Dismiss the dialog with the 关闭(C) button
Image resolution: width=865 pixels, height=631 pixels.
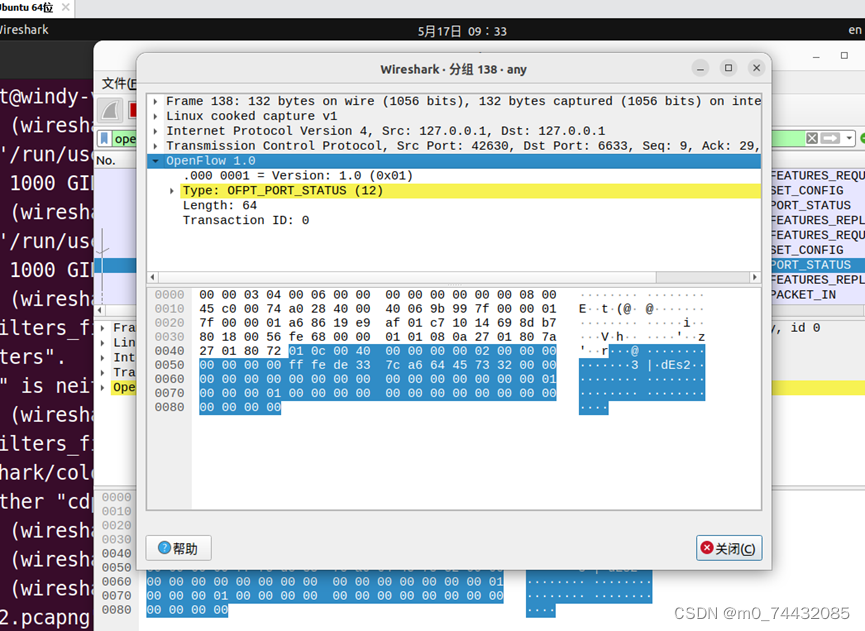(x=729, y=547)
